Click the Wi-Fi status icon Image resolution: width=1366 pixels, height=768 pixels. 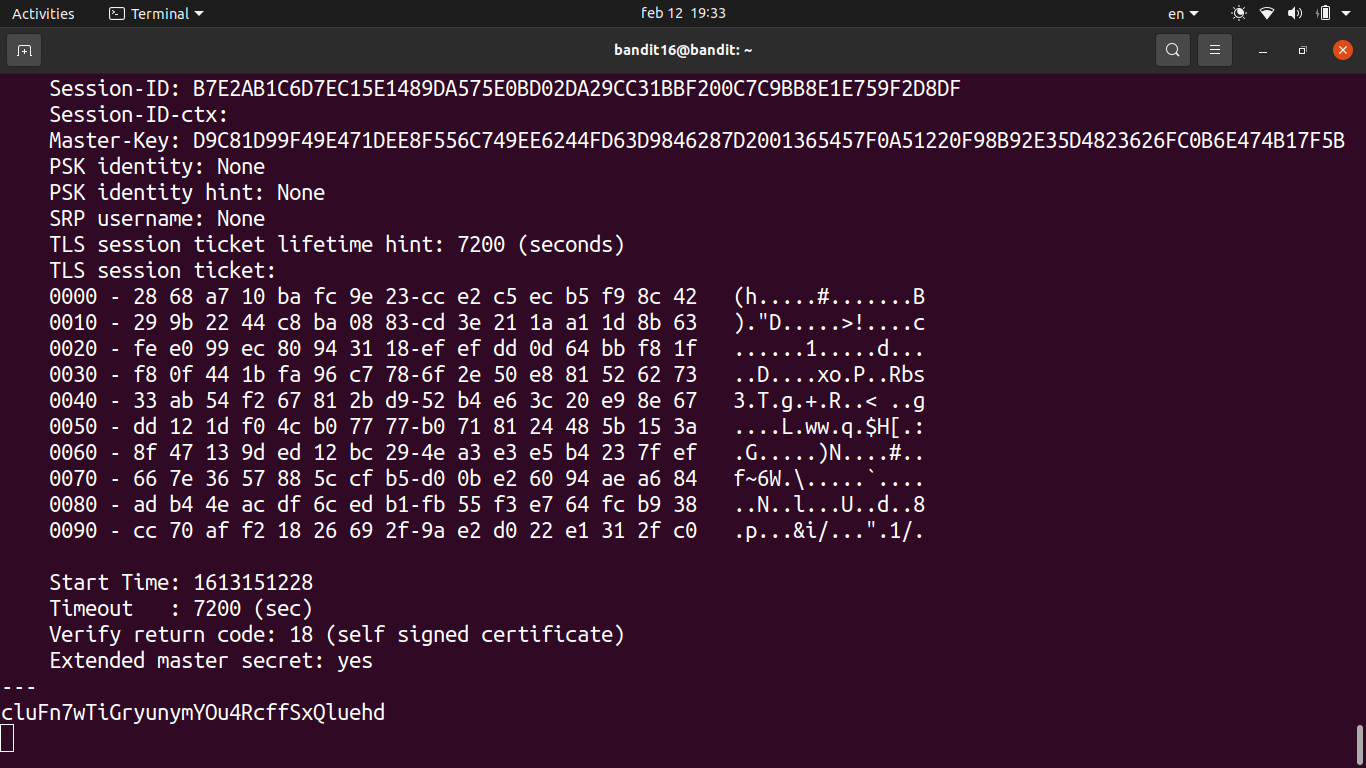point(1267,14)
